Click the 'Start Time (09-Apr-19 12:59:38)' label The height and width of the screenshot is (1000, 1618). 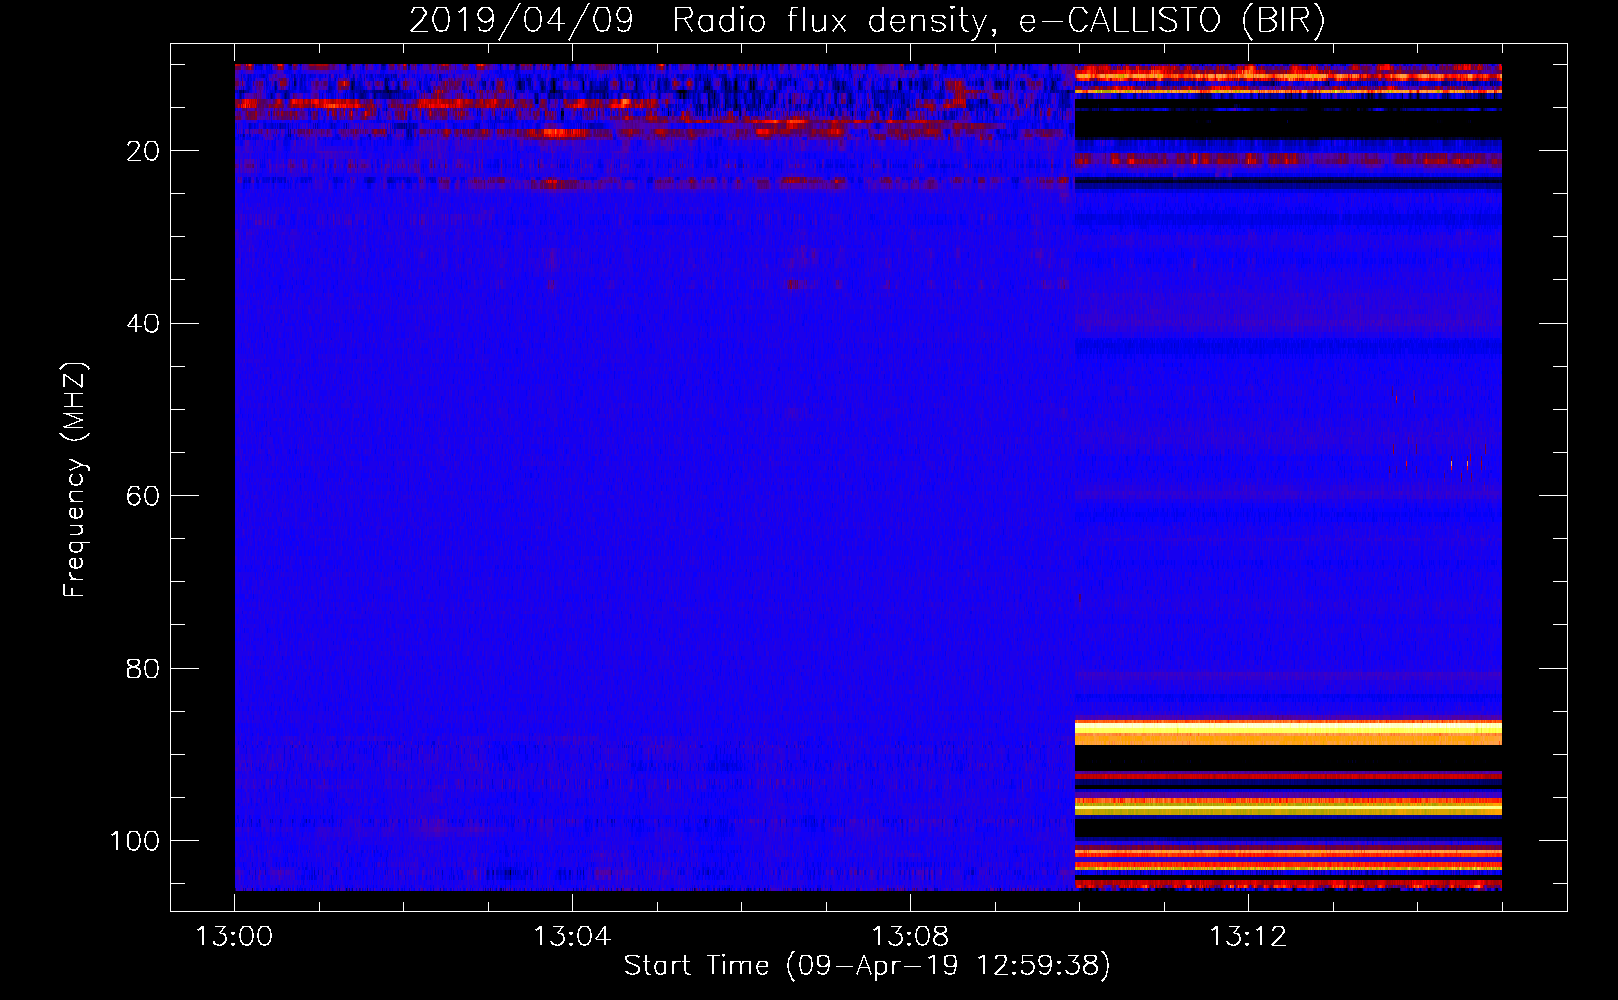867,966
